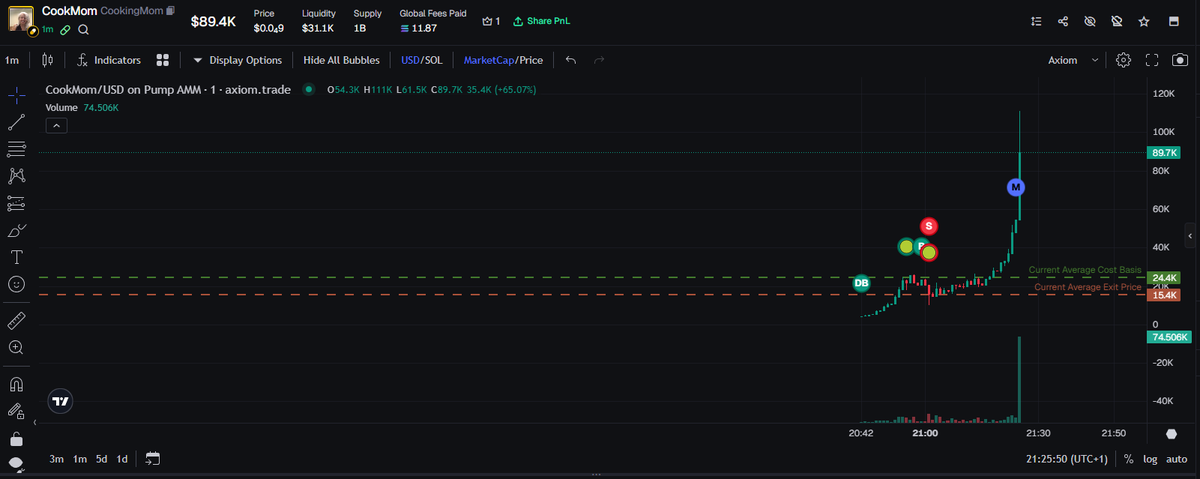Click the Current Average Cost Basis label
Screen dimensions: 1200x479
pos(1084,270)
